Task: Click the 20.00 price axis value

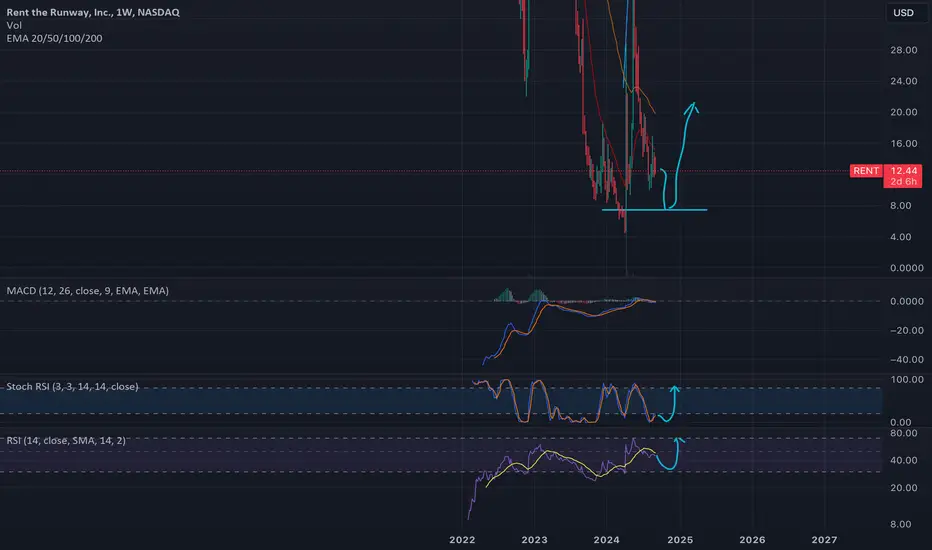Action: pyautogui.click(x=903, y=112)
